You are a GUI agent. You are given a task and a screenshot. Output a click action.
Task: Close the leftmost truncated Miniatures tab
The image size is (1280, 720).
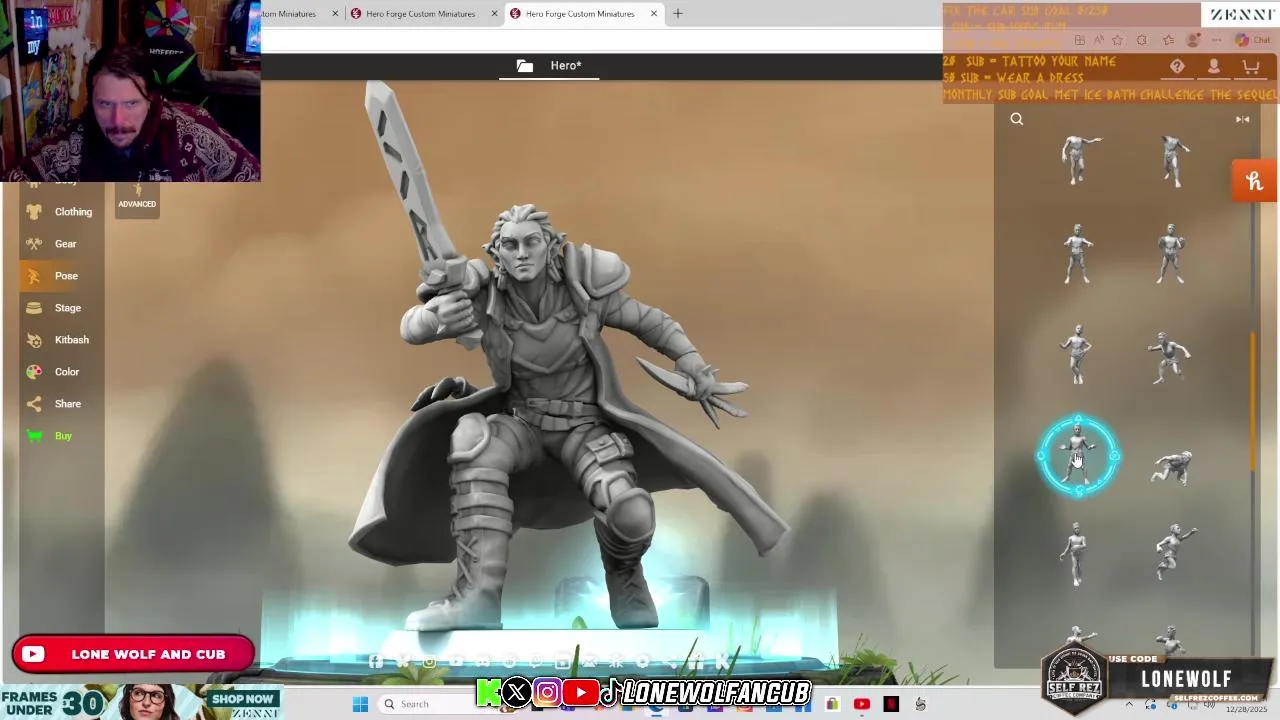tap(335, 14)
